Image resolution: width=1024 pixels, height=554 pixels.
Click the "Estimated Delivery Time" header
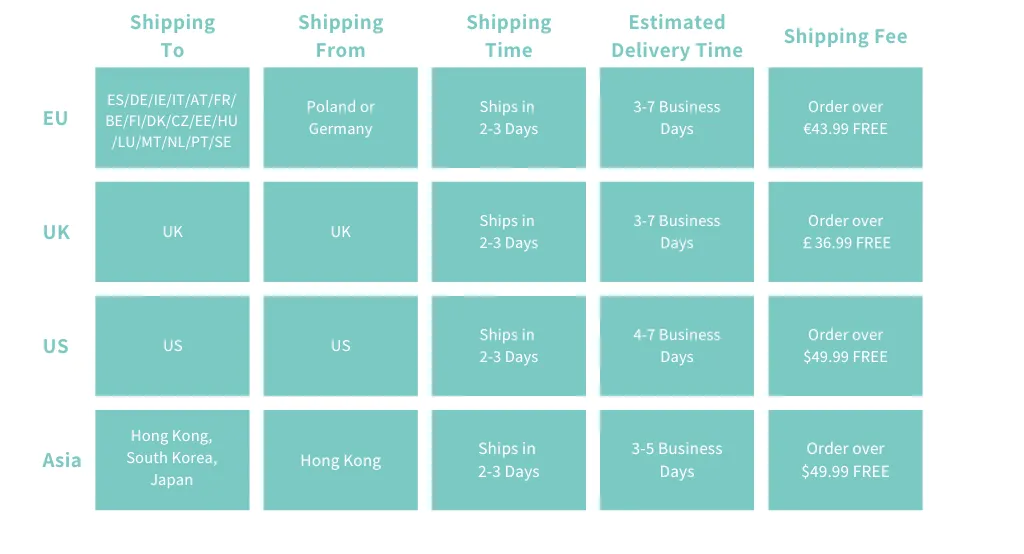[x=677, y=36]
